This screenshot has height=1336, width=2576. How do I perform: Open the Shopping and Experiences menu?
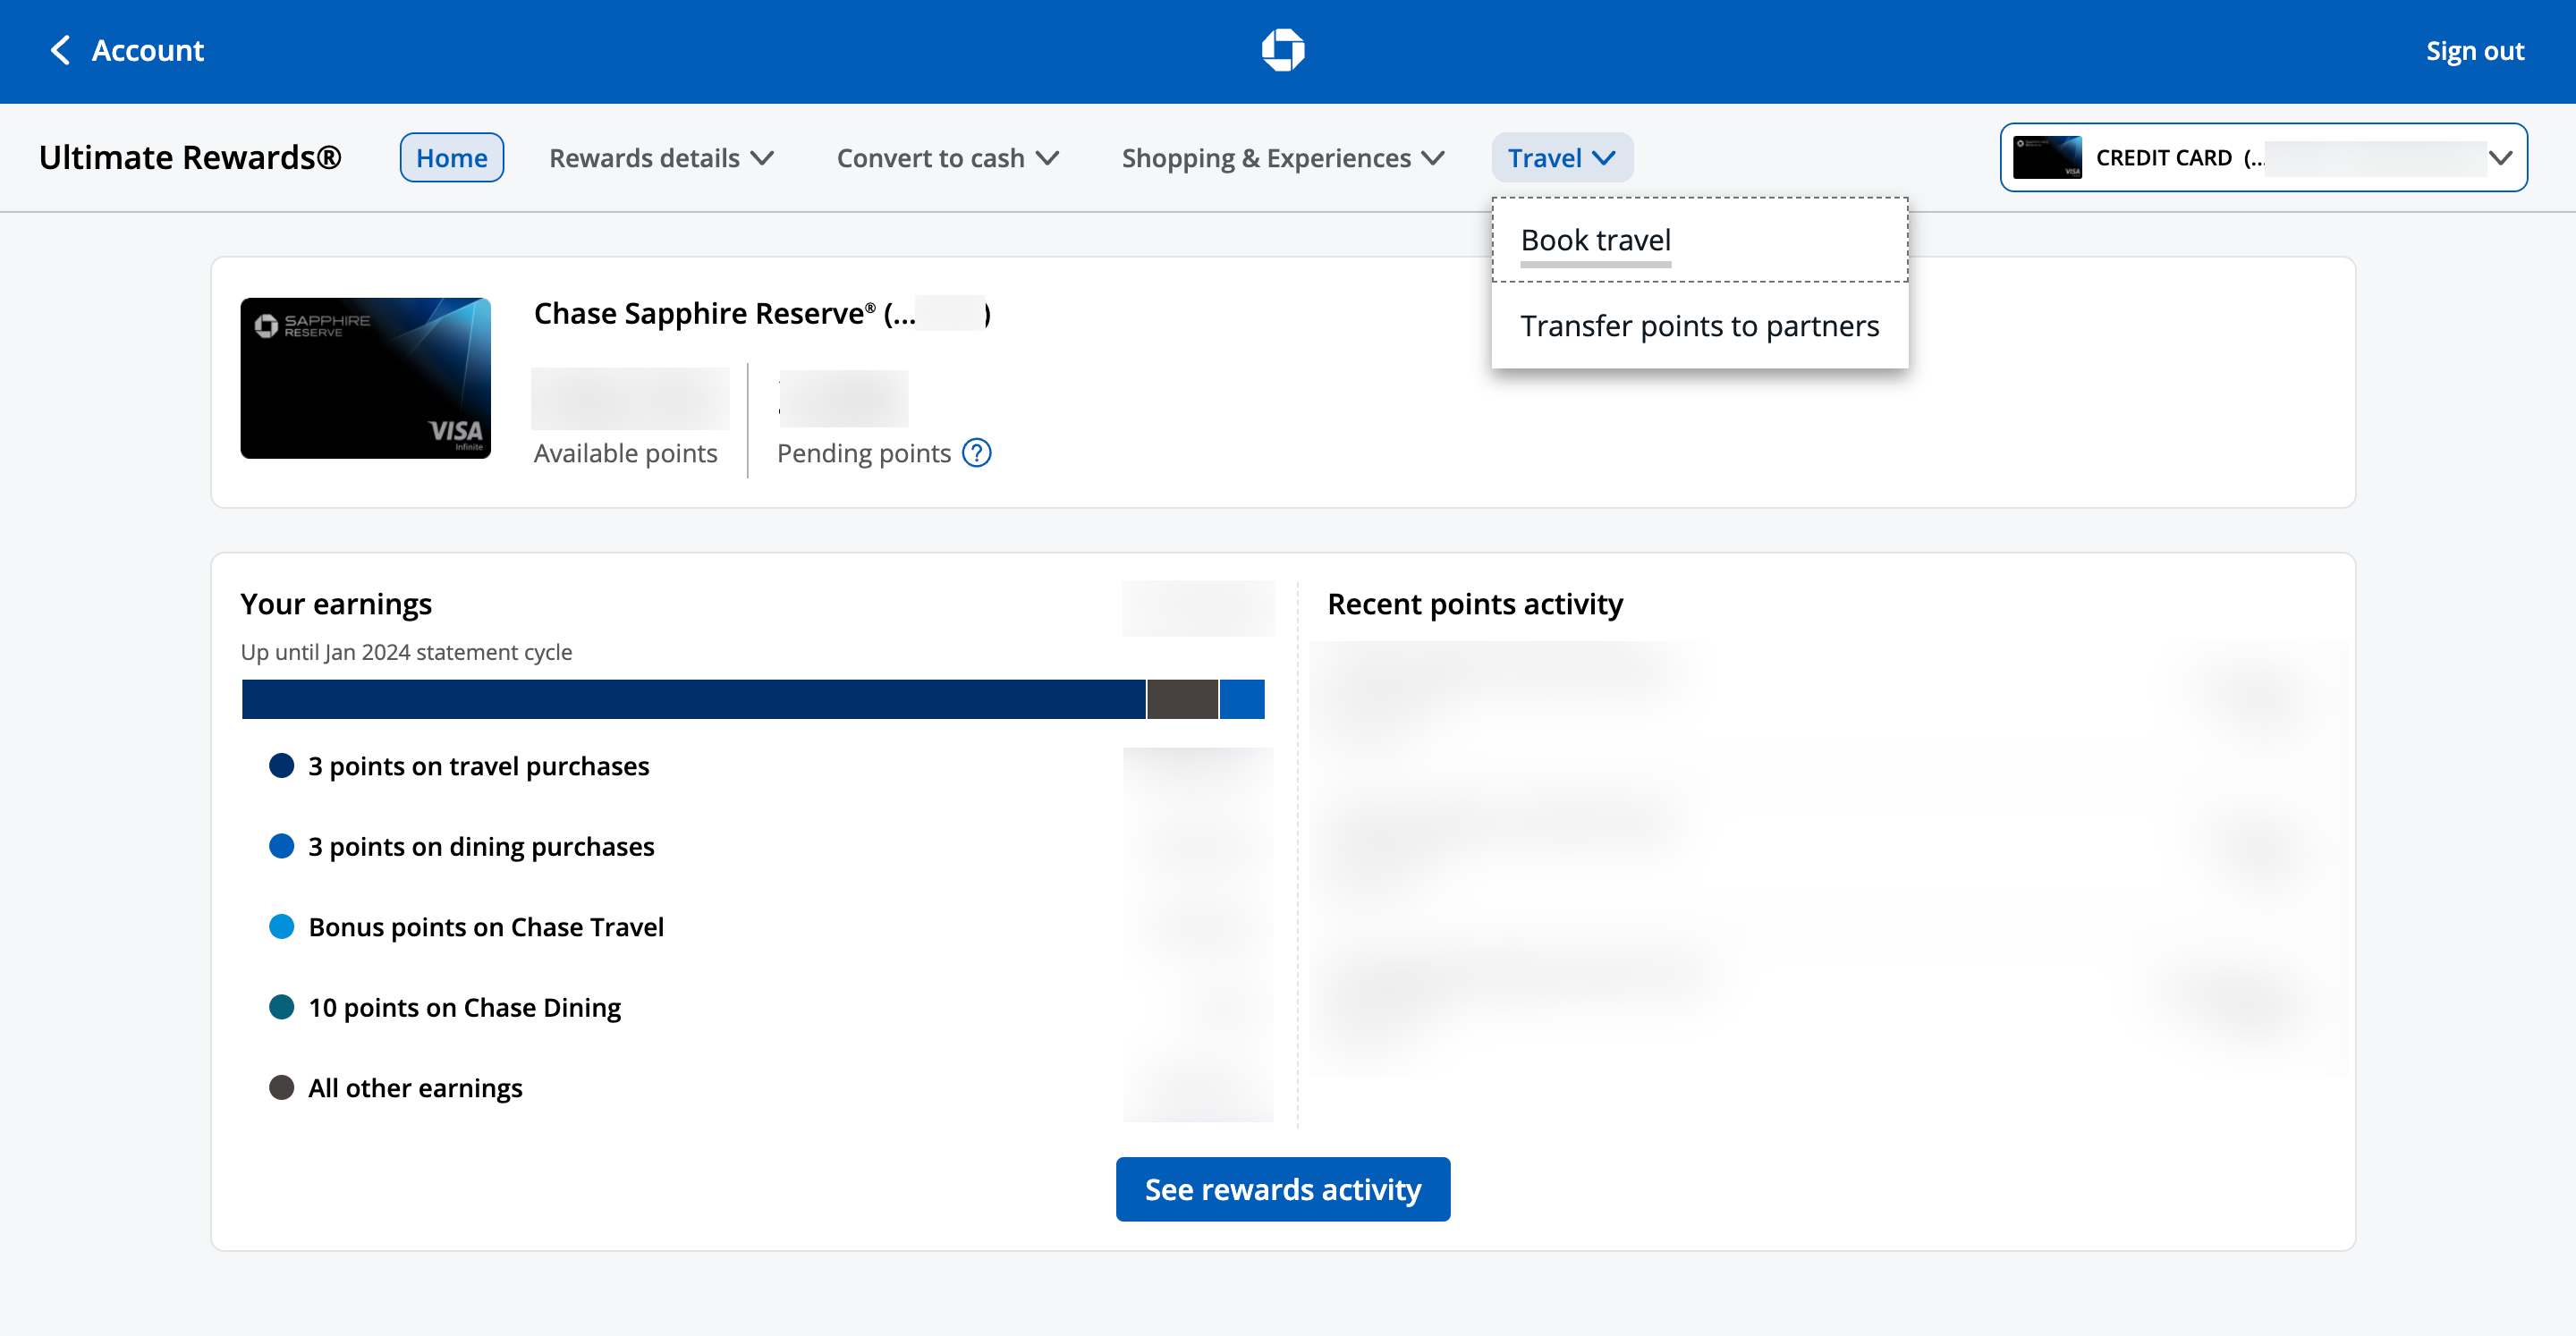pyautogui.click(x=1281, y=156)
